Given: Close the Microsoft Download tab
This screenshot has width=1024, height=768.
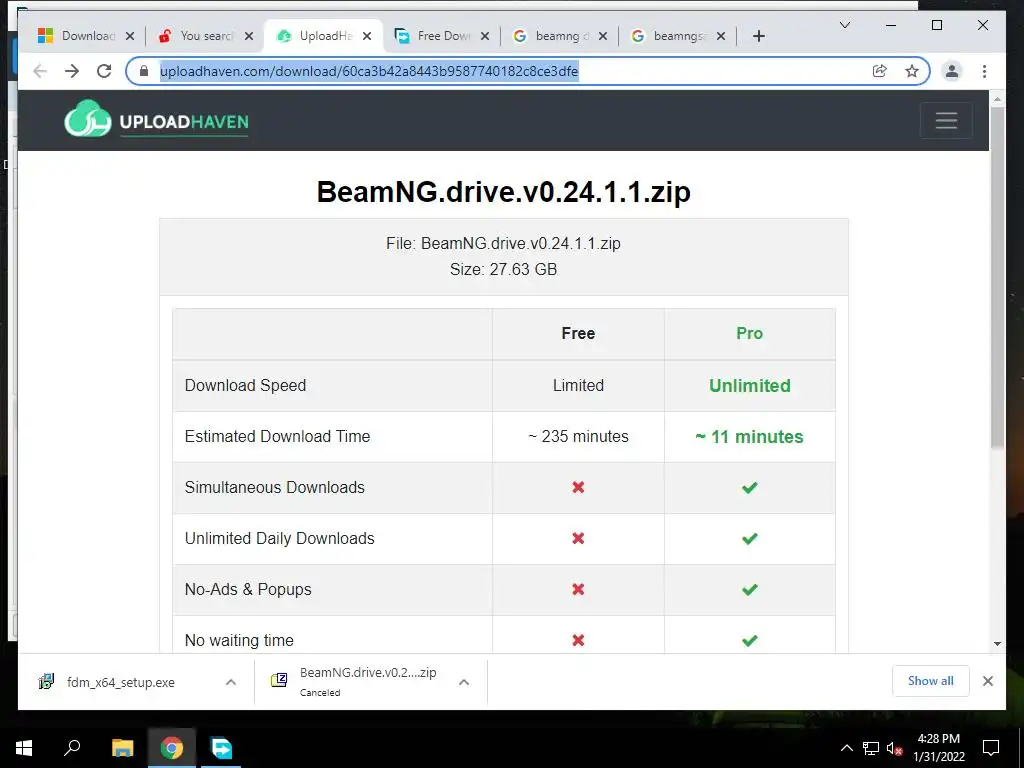Looking at the screenshot, I should click(130, 36).
